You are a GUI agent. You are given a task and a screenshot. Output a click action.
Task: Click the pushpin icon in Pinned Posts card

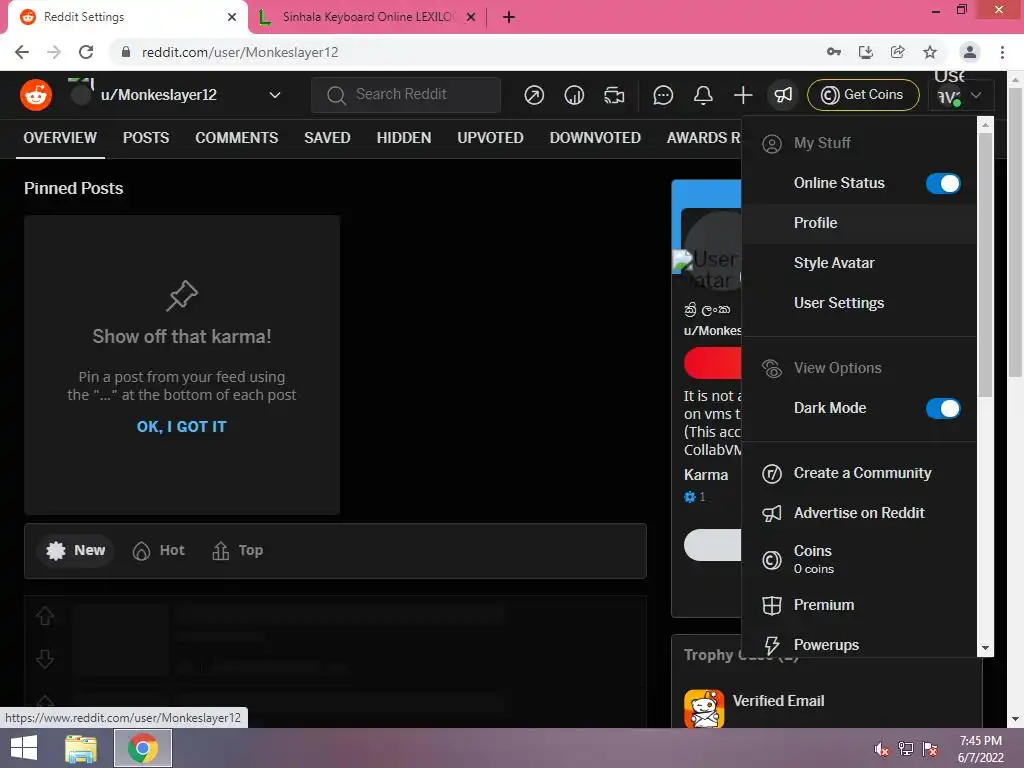click(x=182, y=296)
